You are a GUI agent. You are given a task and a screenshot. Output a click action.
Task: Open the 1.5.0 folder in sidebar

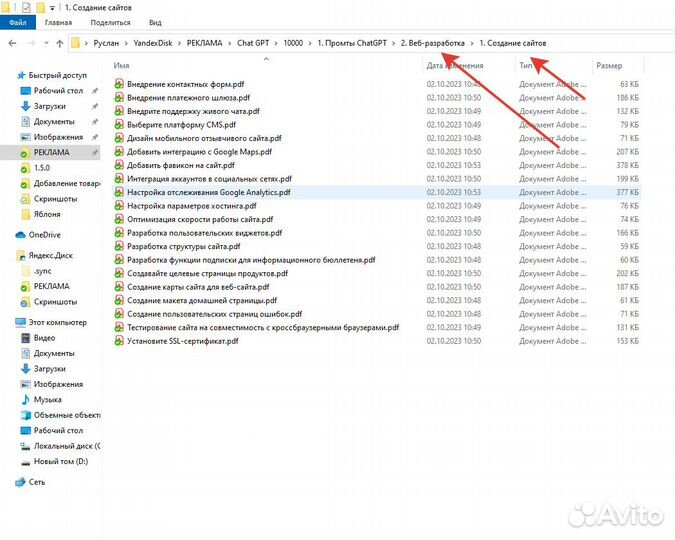pos(42,168)
